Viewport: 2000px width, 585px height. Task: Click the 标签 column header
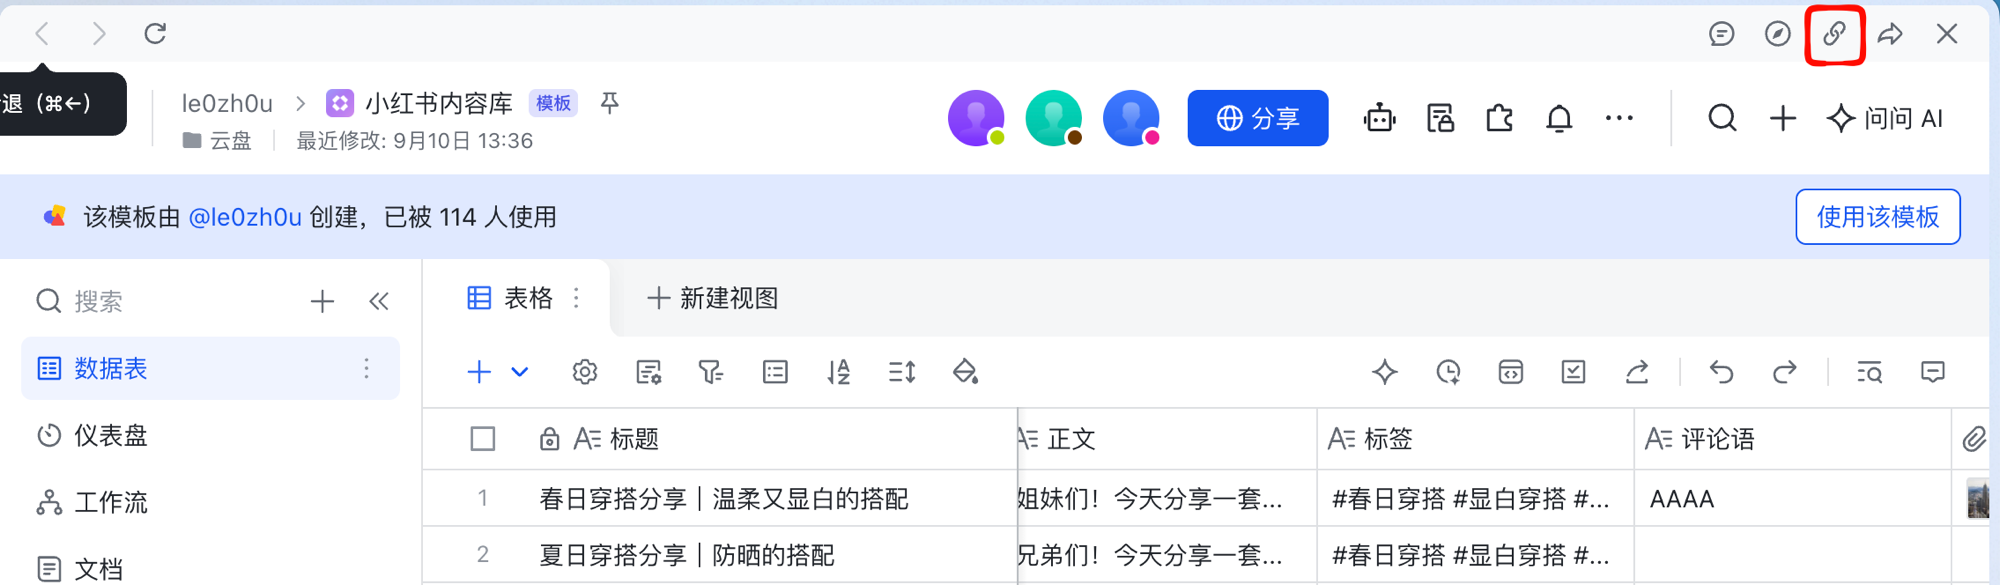tap(1476, 439)
